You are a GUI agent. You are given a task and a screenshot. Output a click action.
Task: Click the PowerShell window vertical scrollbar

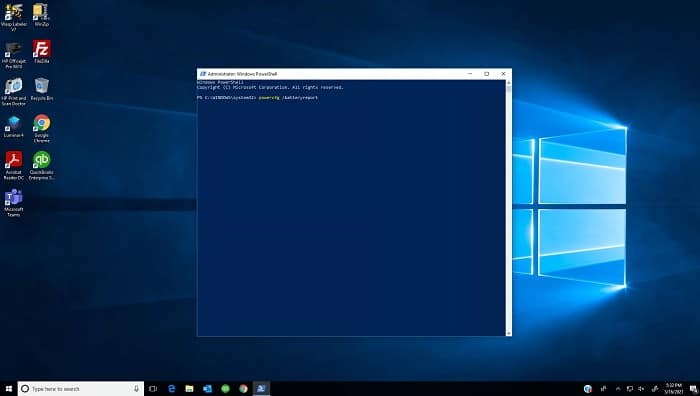tap(508, 208)
